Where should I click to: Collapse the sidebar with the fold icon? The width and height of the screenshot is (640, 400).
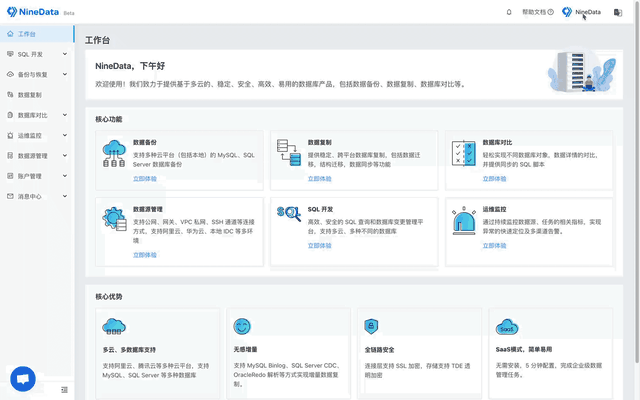tap(64, 390)
